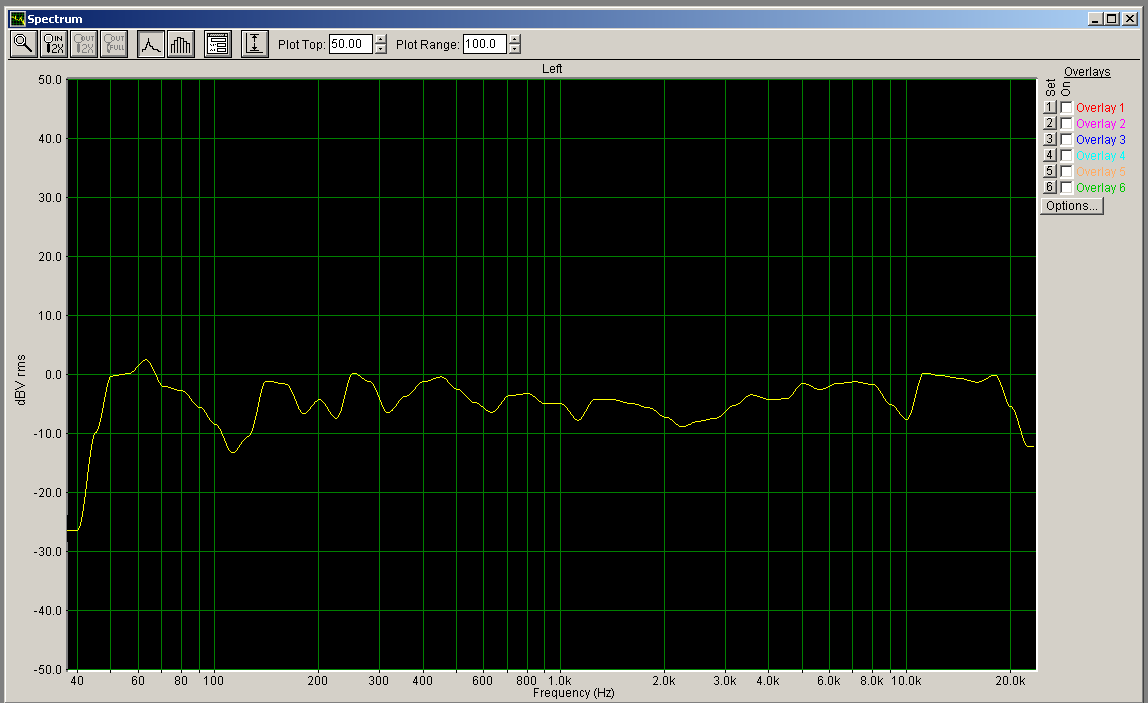Viewport: 1148px width, 703px height.
Task: Decrease Plot Range with down arrow
Action: [515, 49]
